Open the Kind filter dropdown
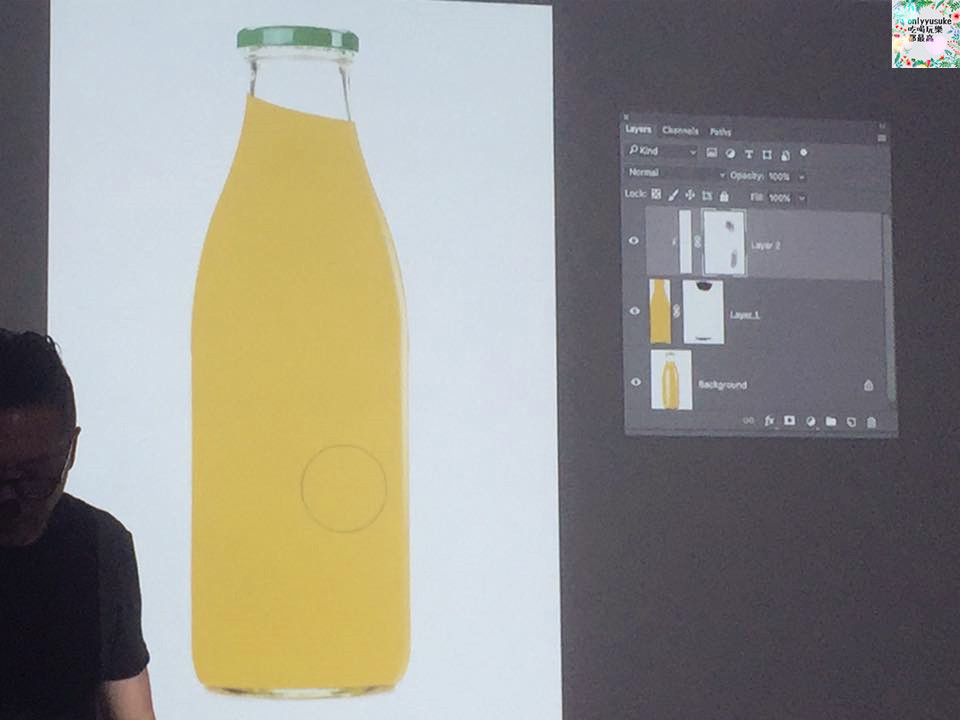 click(x=662, y=151)
